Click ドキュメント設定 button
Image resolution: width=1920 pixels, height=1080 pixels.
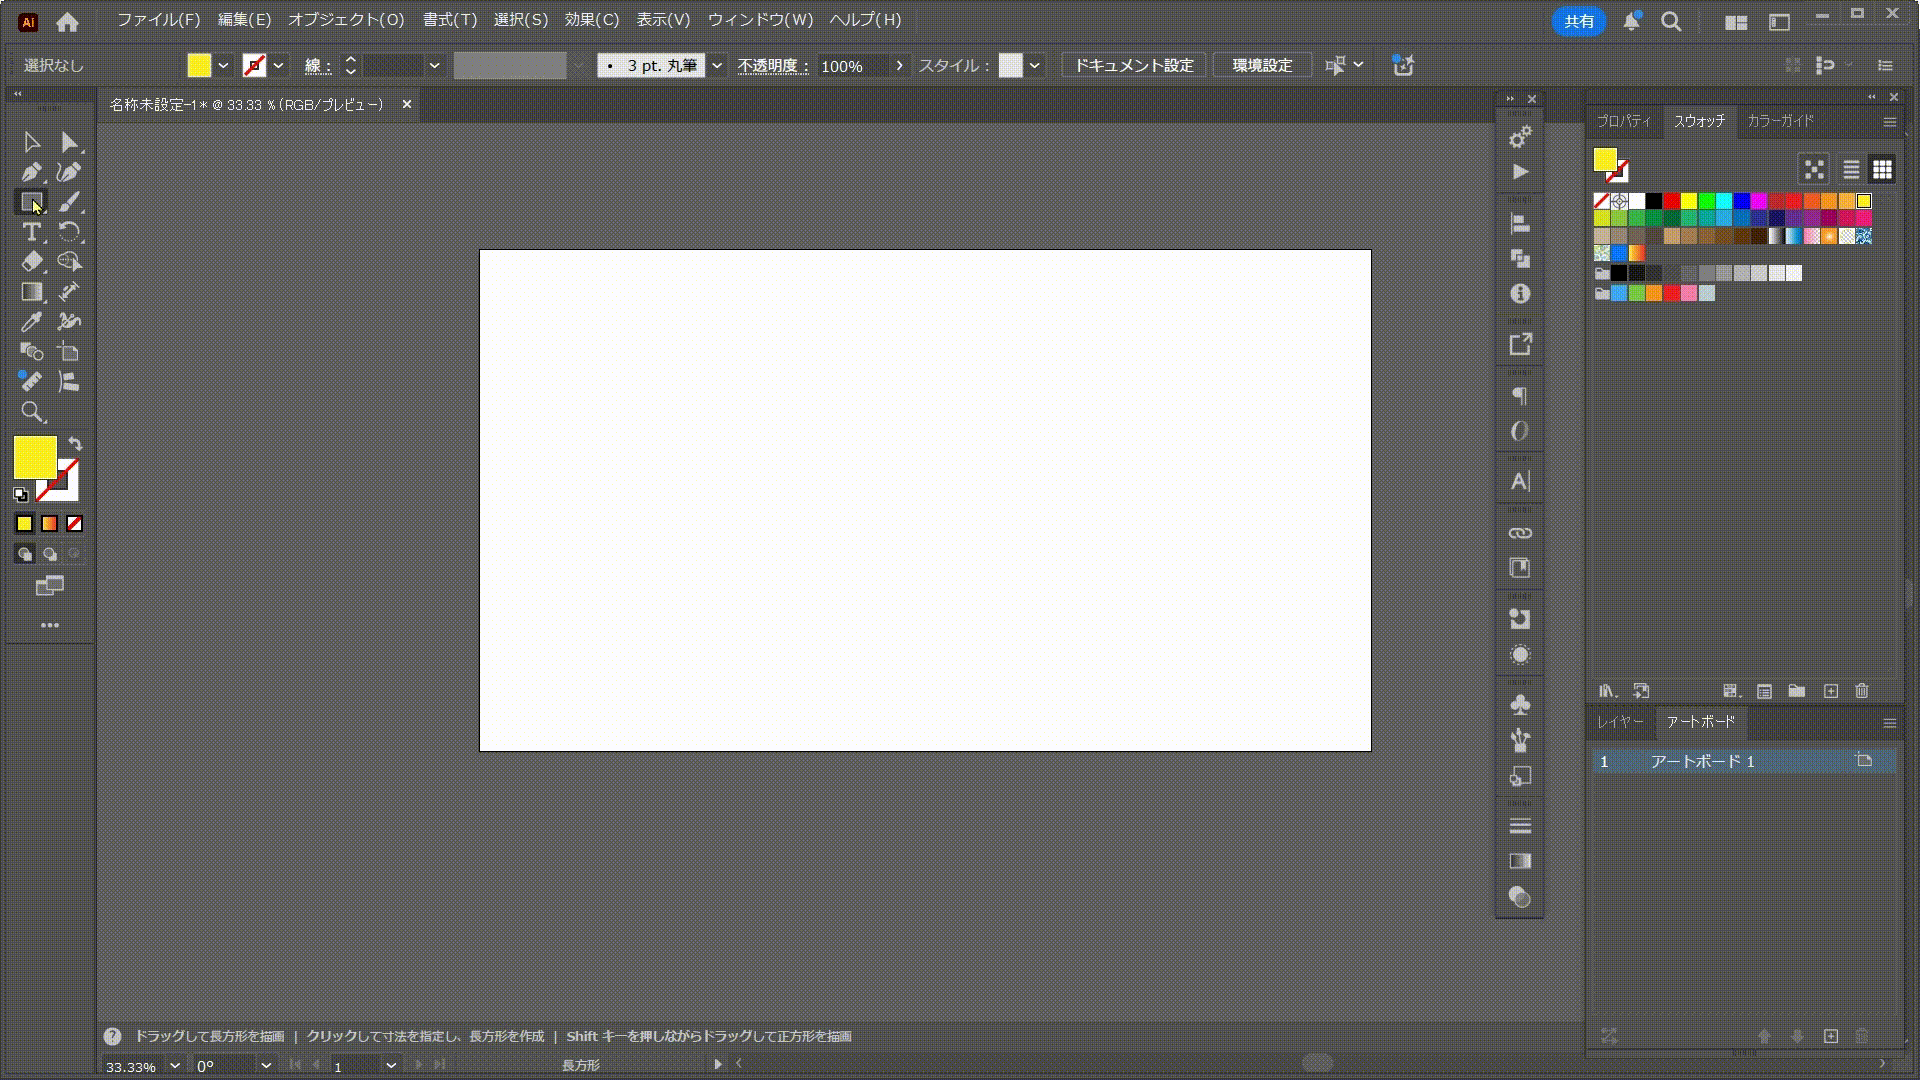coord(1133,65)
